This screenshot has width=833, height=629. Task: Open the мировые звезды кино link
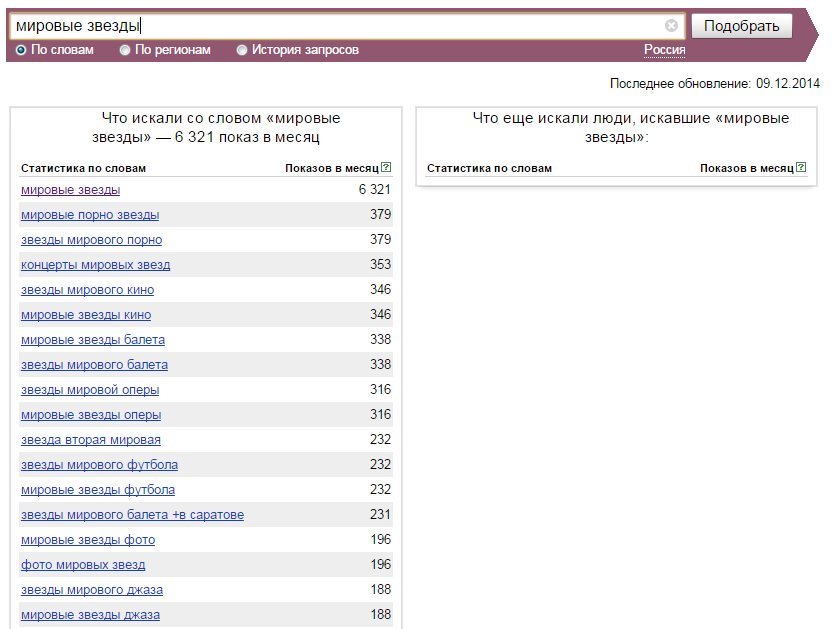click(86, 314)
